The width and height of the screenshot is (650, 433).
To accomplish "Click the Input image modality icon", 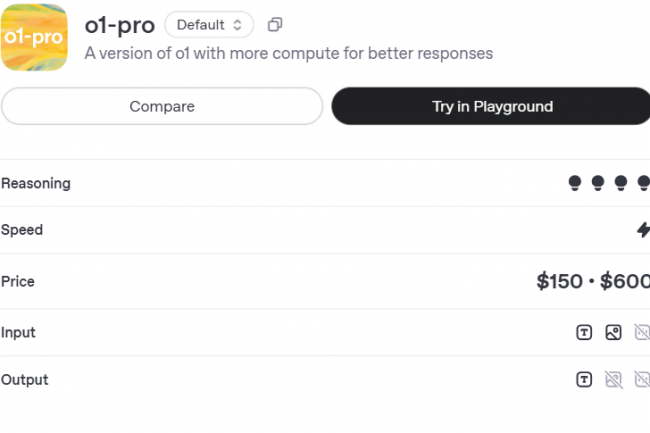I will [x=614, y=332].
